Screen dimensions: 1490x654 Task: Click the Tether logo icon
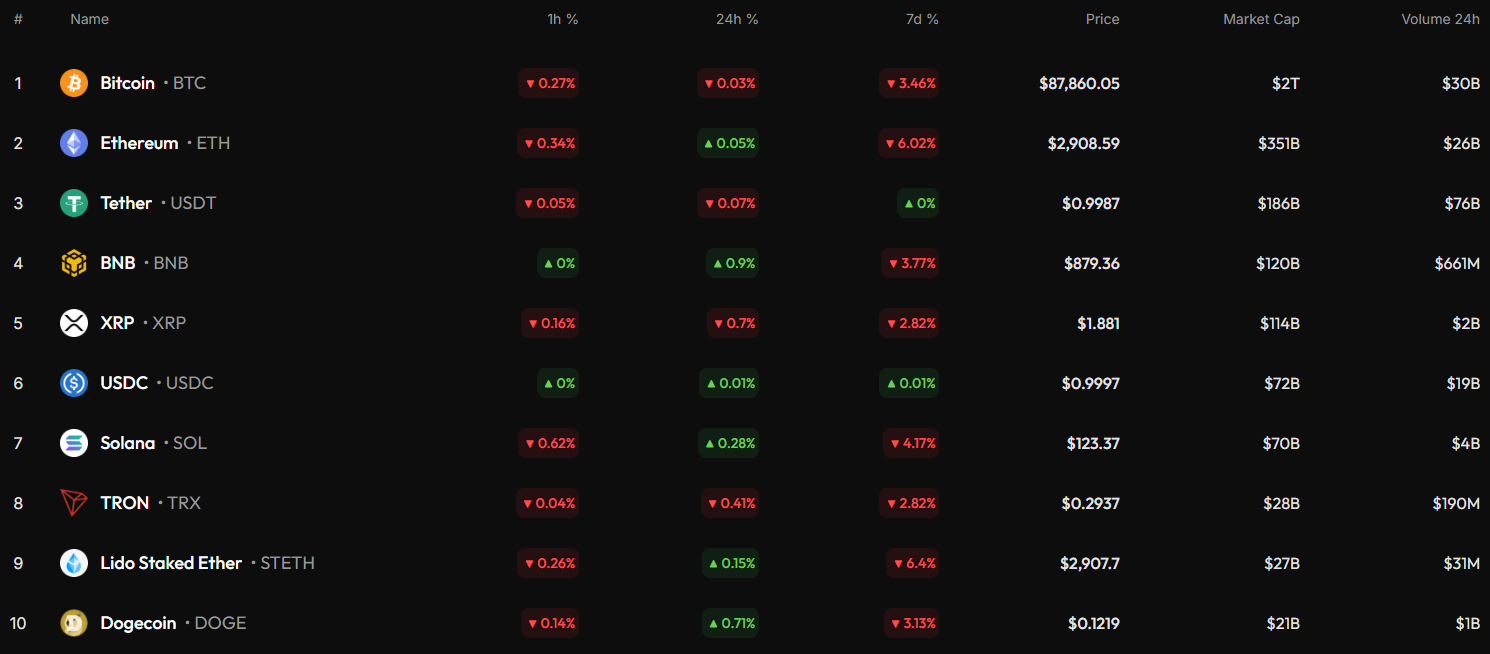coord(74,203)
